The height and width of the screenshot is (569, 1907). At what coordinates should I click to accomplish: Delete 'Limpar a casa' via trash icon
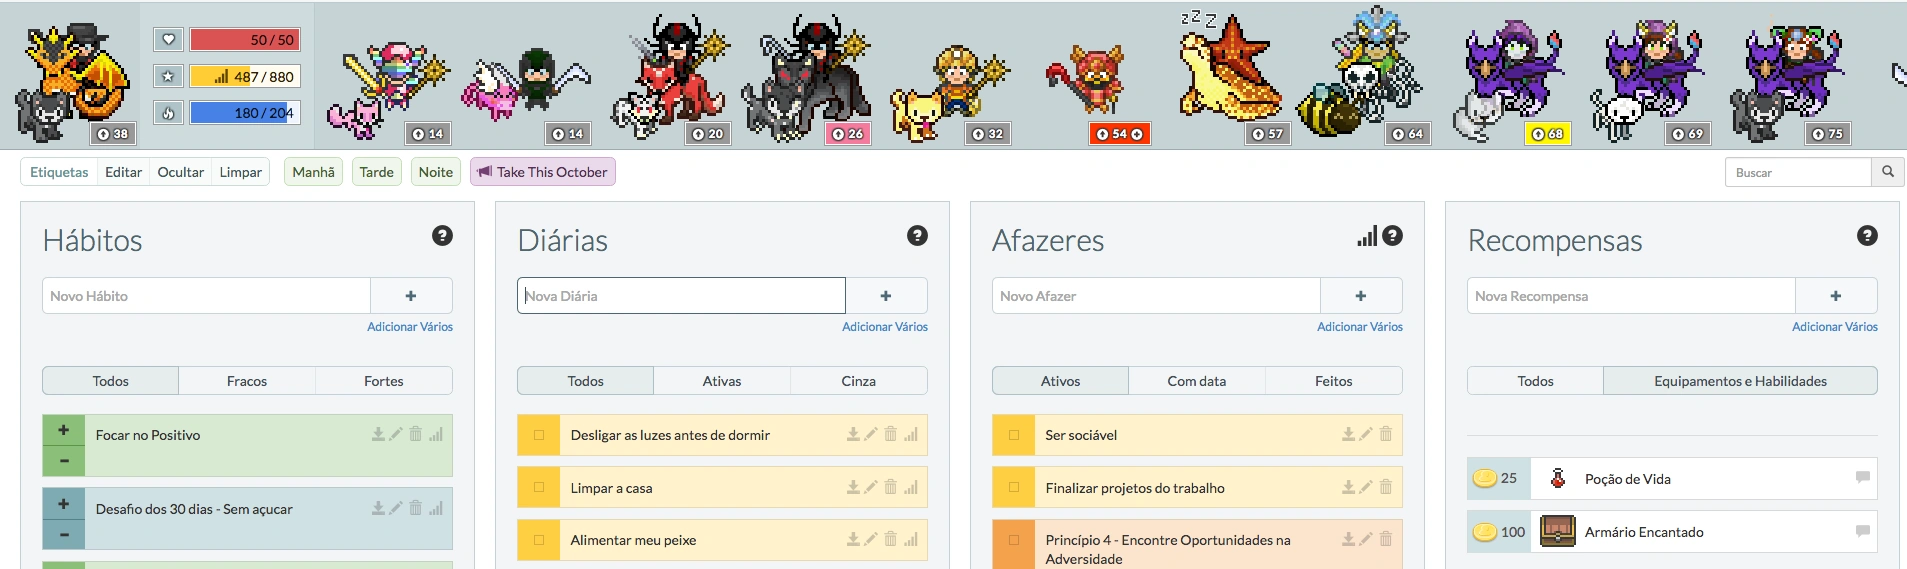(890, 487)
